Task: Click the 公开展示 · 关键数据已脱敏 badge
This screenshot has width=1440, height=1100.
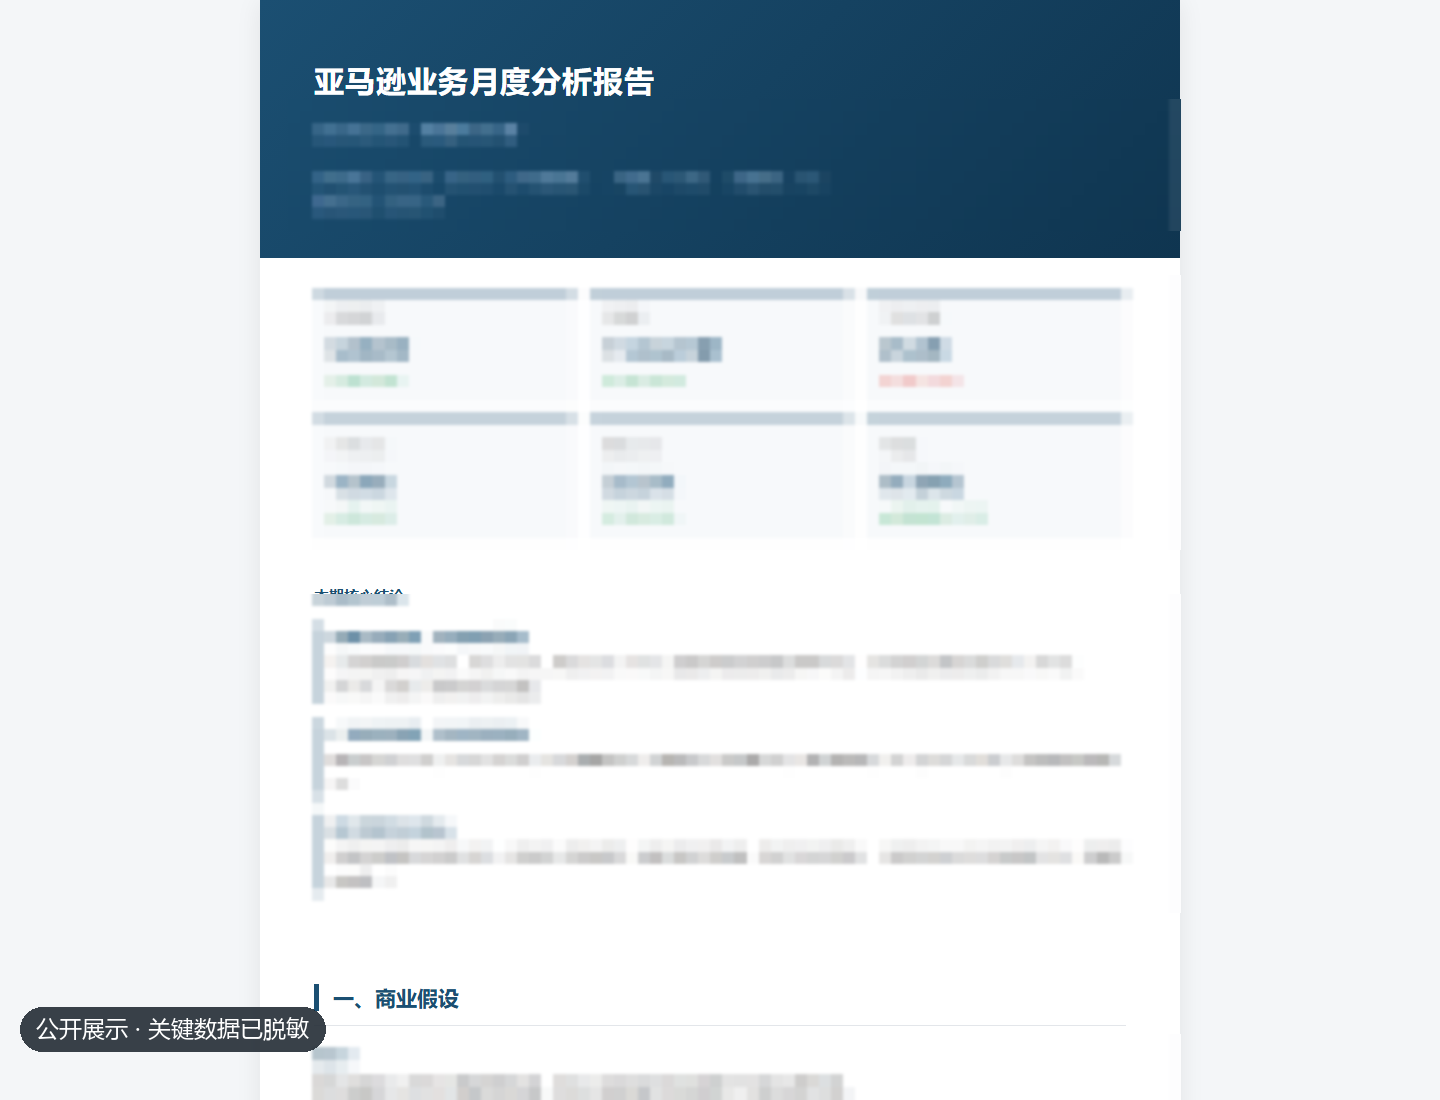Action: pyautogui.click(x=173, y=1029)
